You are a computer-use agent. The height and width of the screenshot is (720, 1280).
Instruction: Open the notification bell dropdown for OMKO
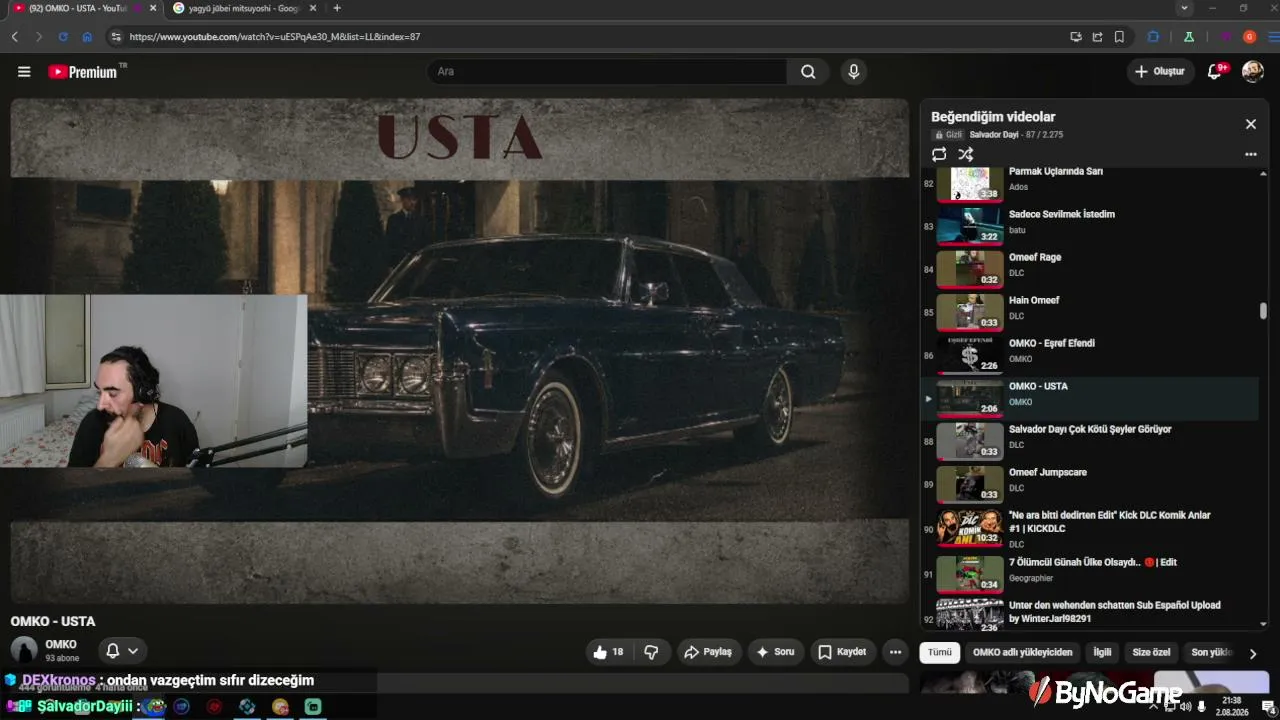(122, 651)
